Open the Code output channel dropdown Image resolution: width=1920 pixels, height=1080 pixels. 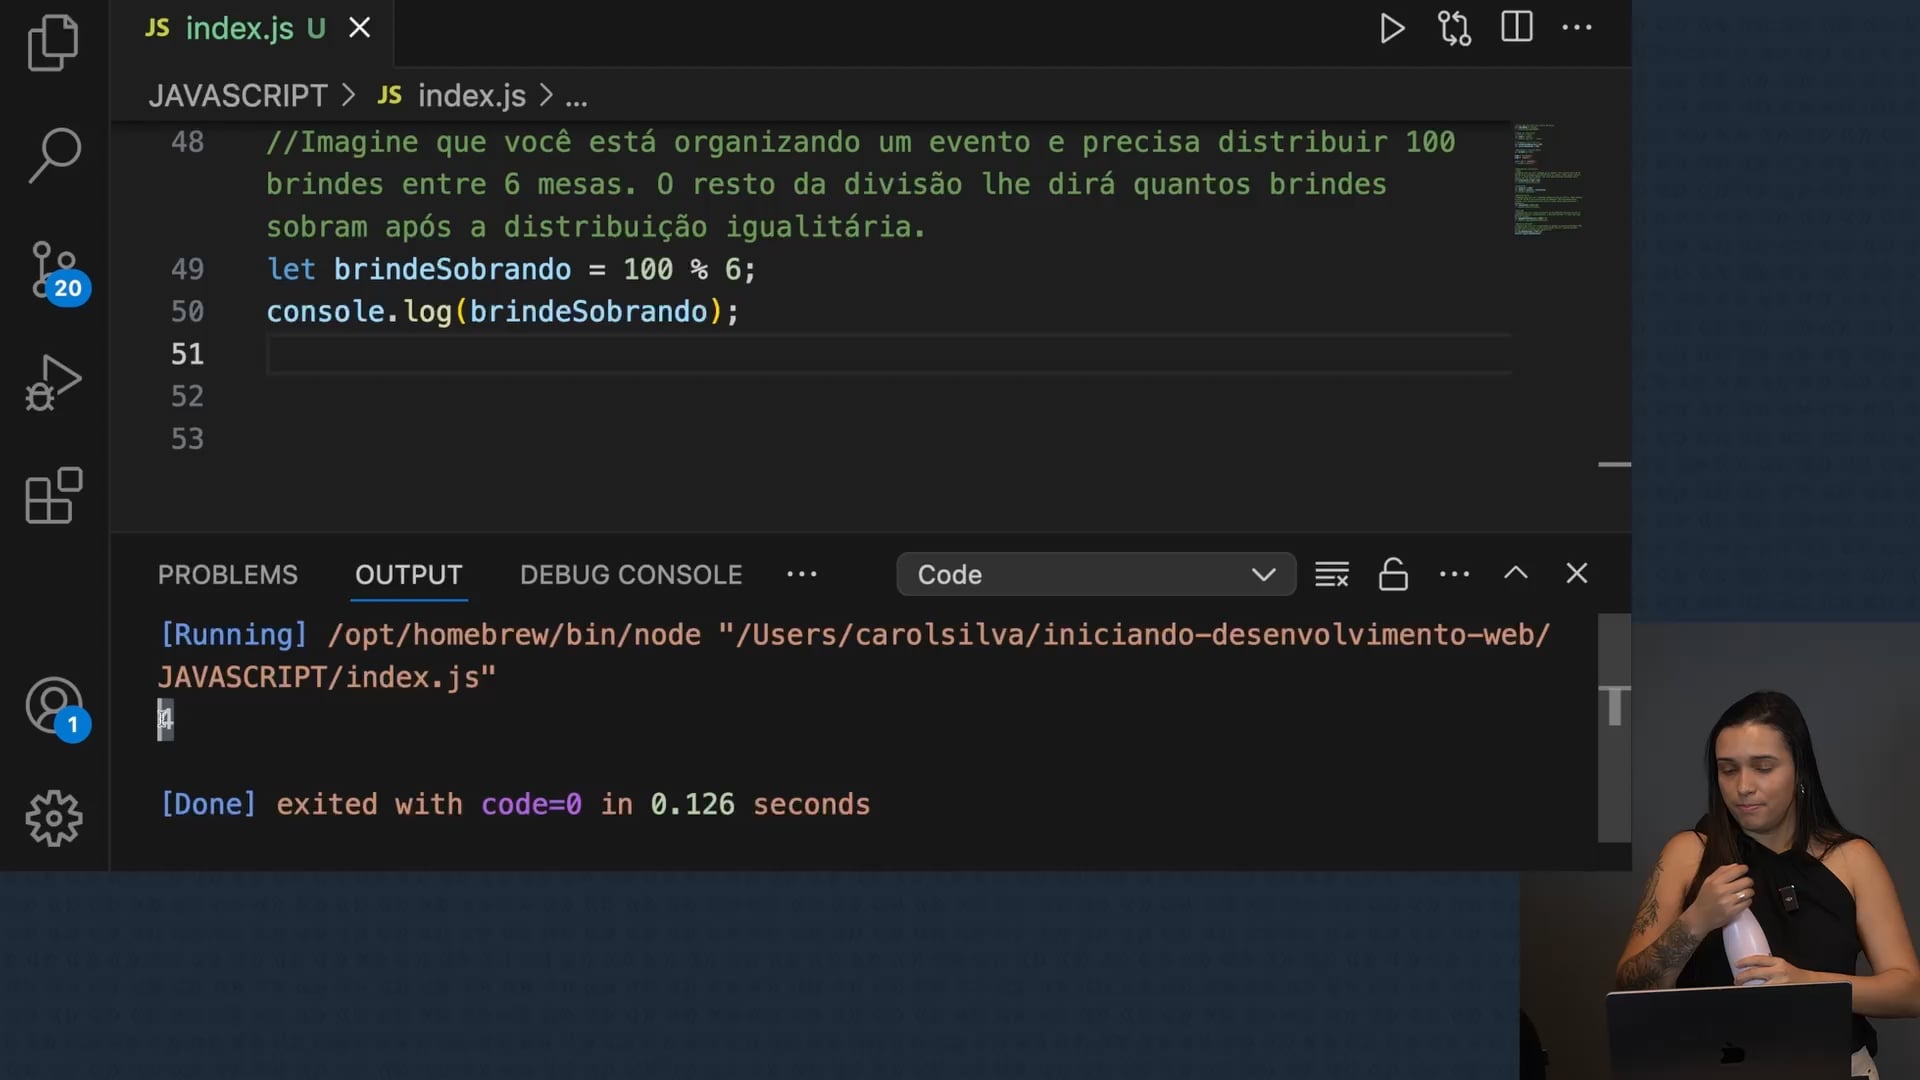[1096, 574]
